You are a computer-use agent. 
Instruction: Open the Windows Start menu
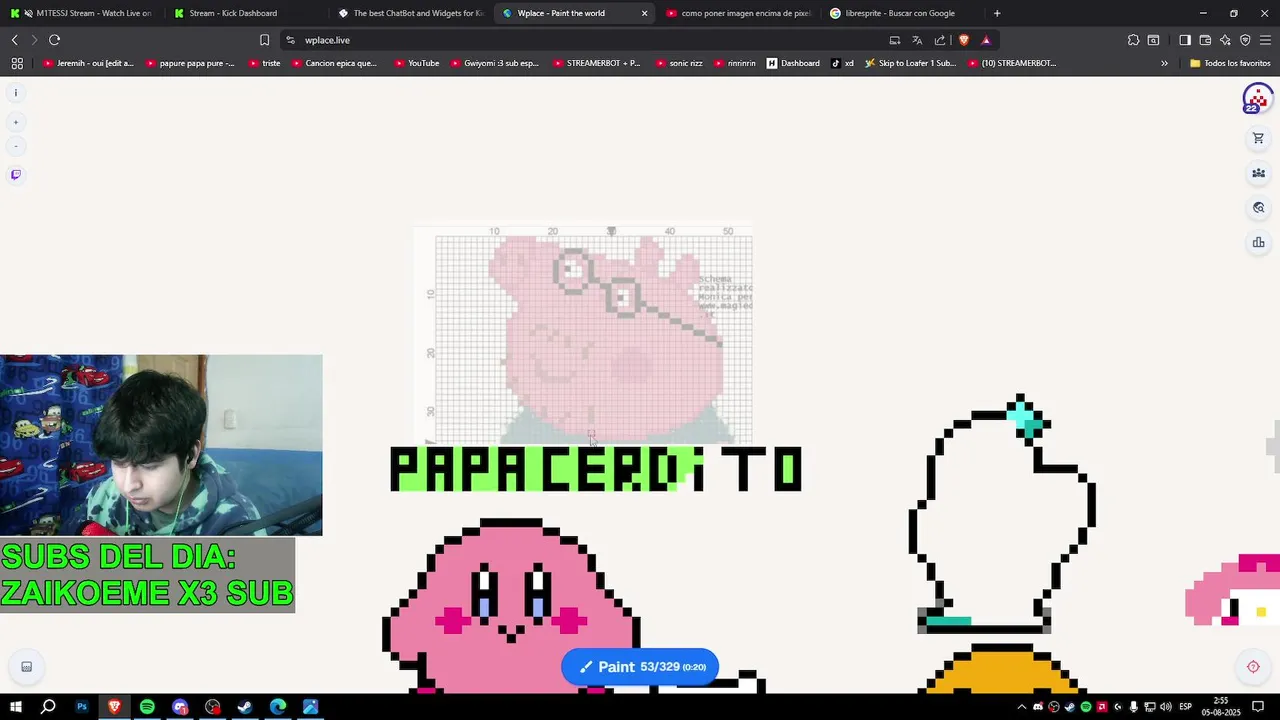(x=15, y=707)
